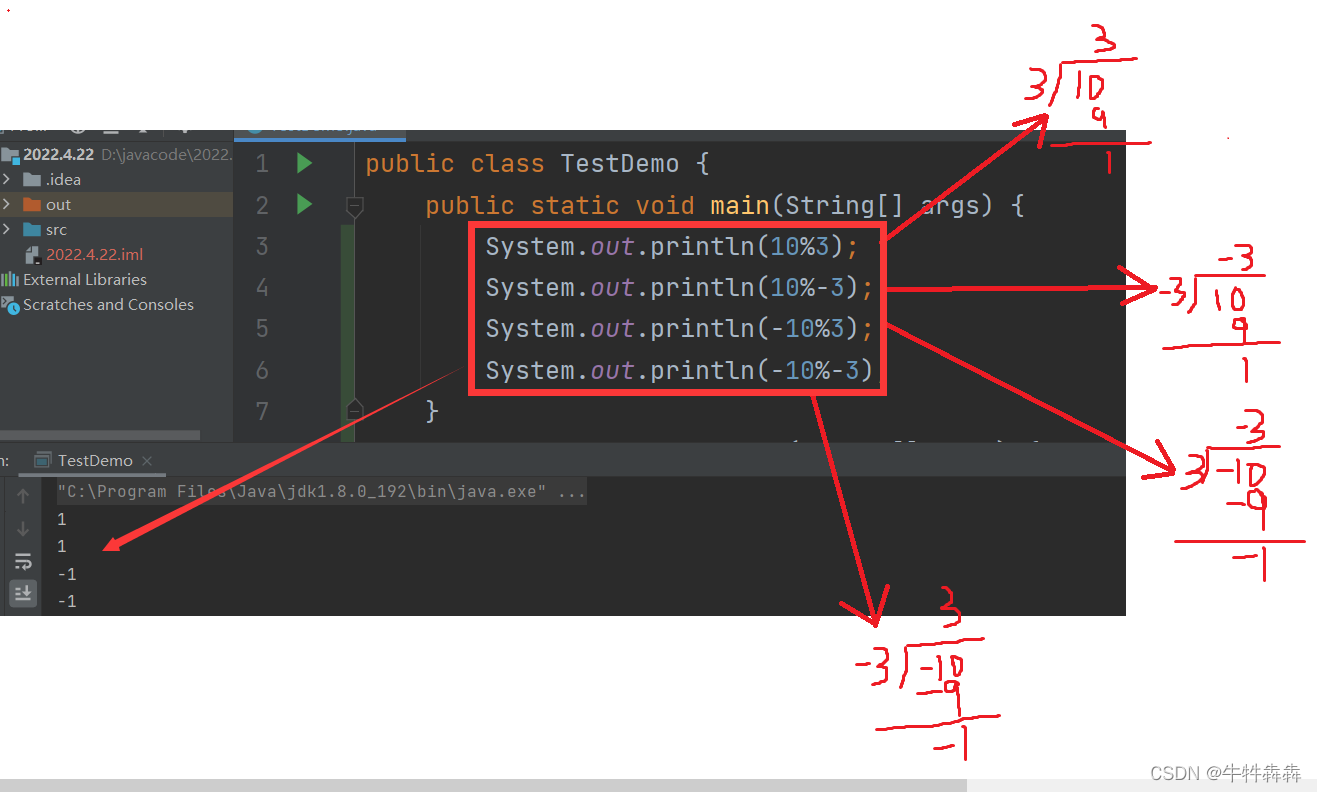Toggle scroll to end in run console
The height and width of the screenshot is (792, 1317).
click(x=23, y=593)
